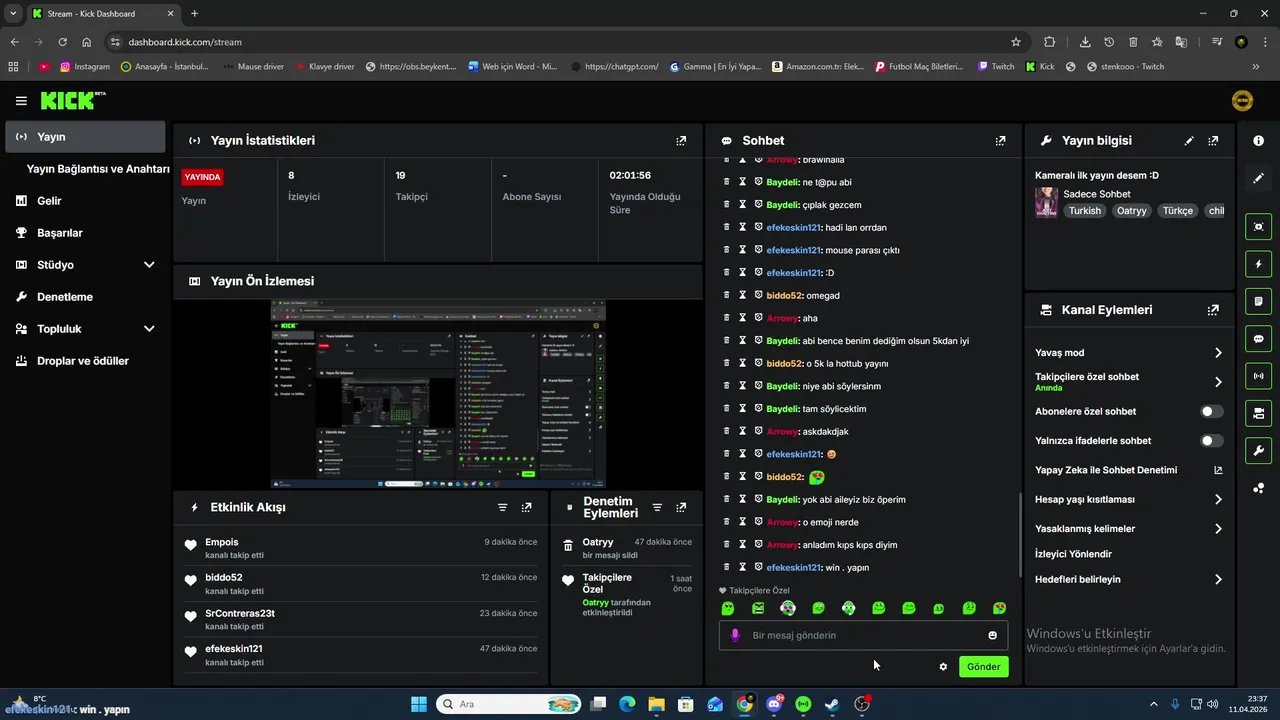Click the three-dots icon at right sidebar bottom
Image resolution: width=1280 pixels, height=720 pixels.
[1259, 488]
